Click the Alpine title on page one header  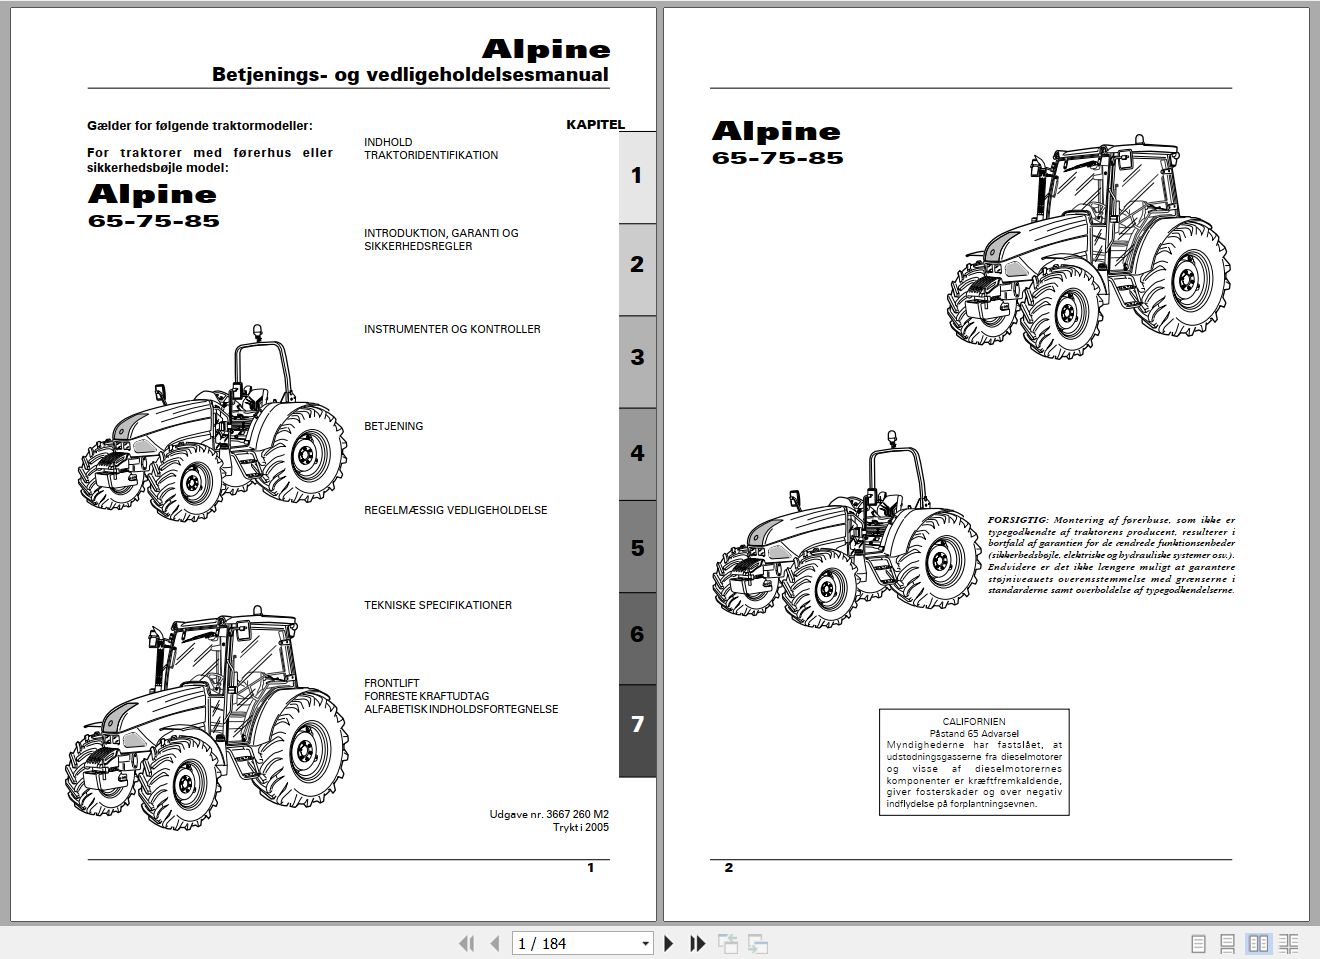pos(546,49)
